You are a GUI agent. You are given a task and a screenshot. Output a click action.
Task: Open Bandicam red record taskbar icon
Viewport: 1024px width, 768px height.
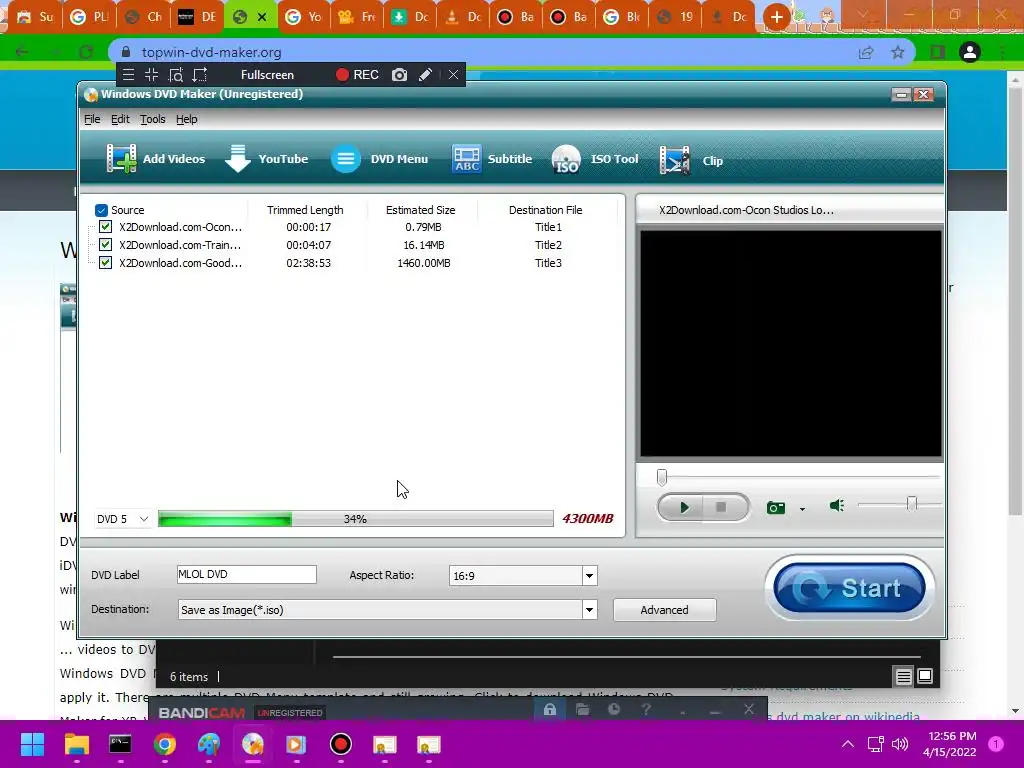coord(340,744)
